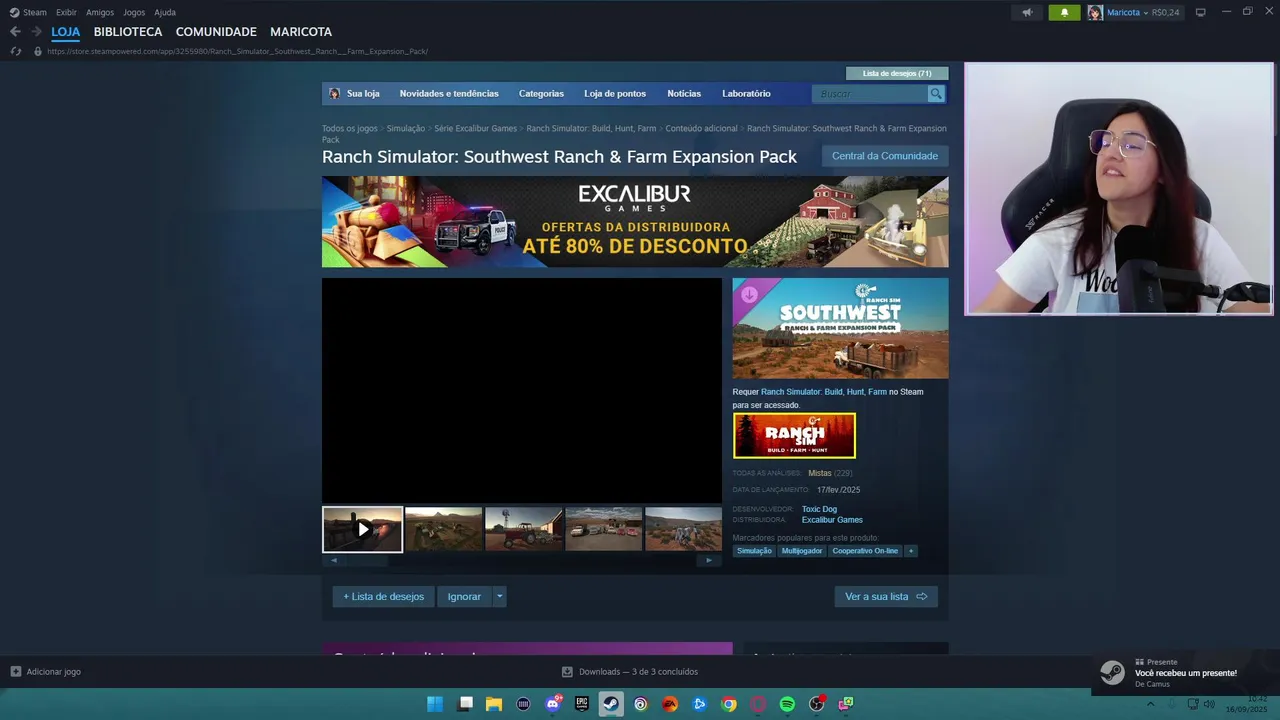
Task: Open Ranch Simulator: Build, Hunt, Farm link
Action: tap(824, 392)
